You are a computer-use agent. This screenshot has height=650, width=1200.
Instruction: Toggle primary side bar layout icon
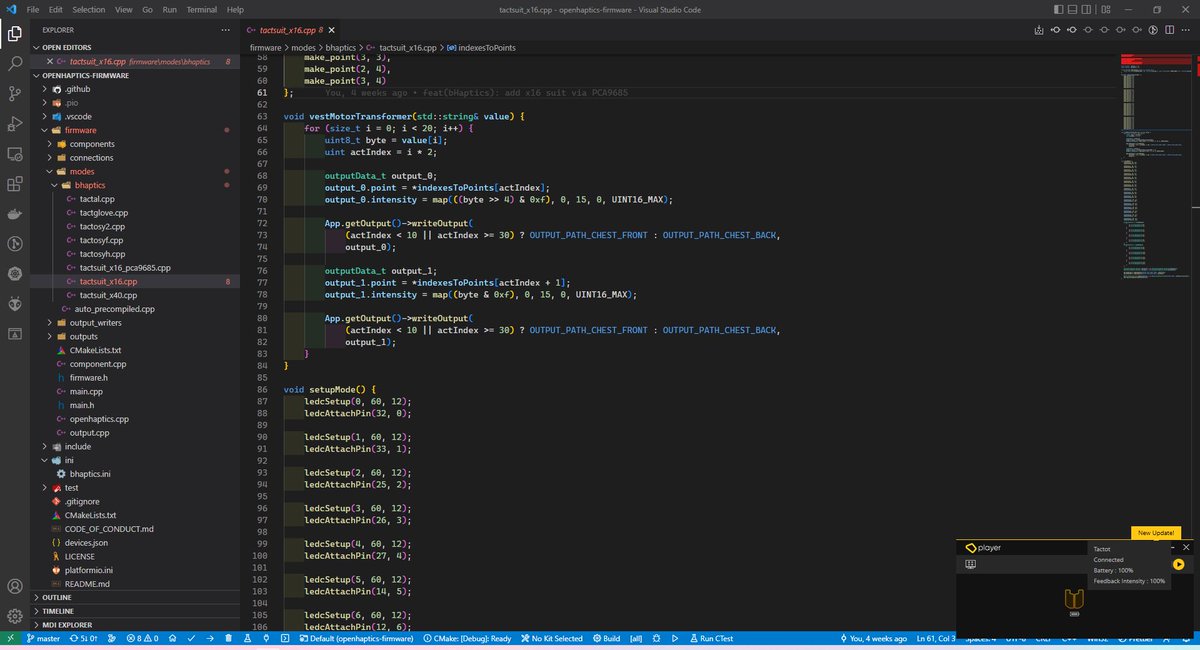tap(1058, 9)
